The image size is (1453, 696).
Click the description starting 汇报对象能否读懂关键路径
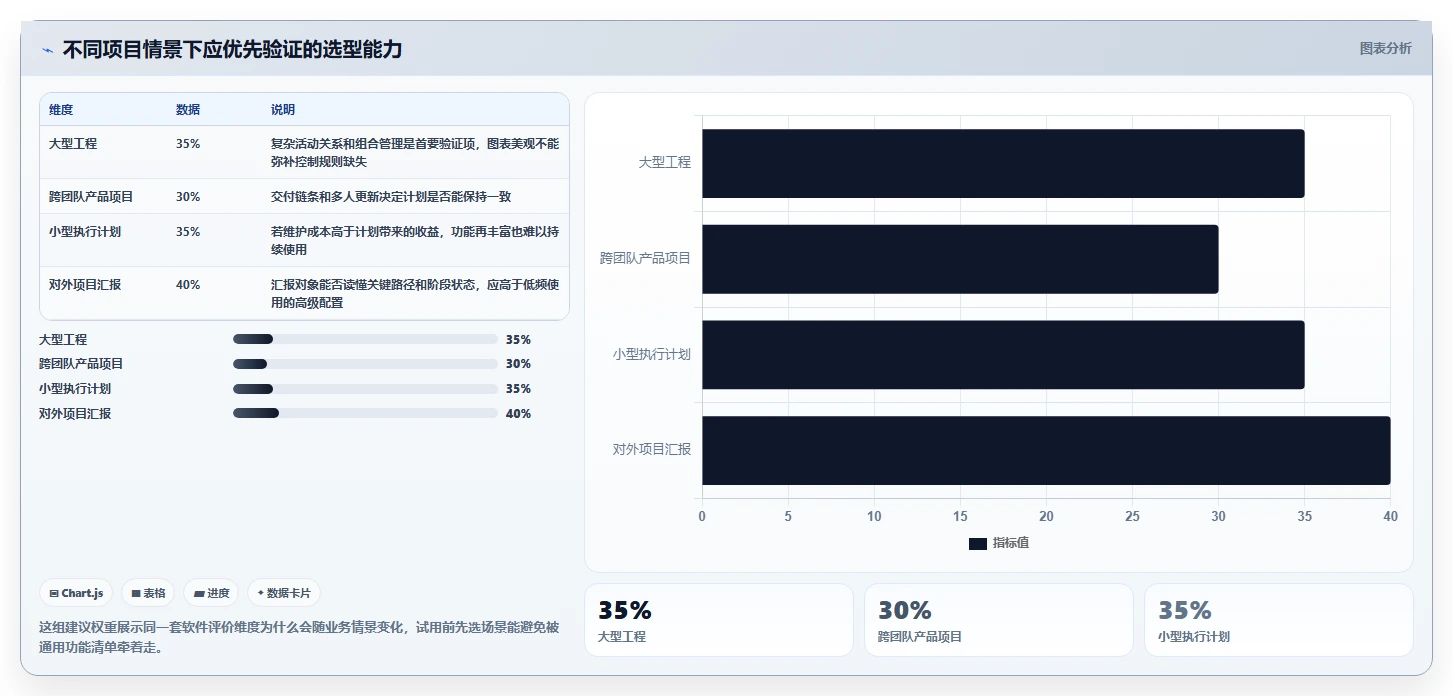415,293
